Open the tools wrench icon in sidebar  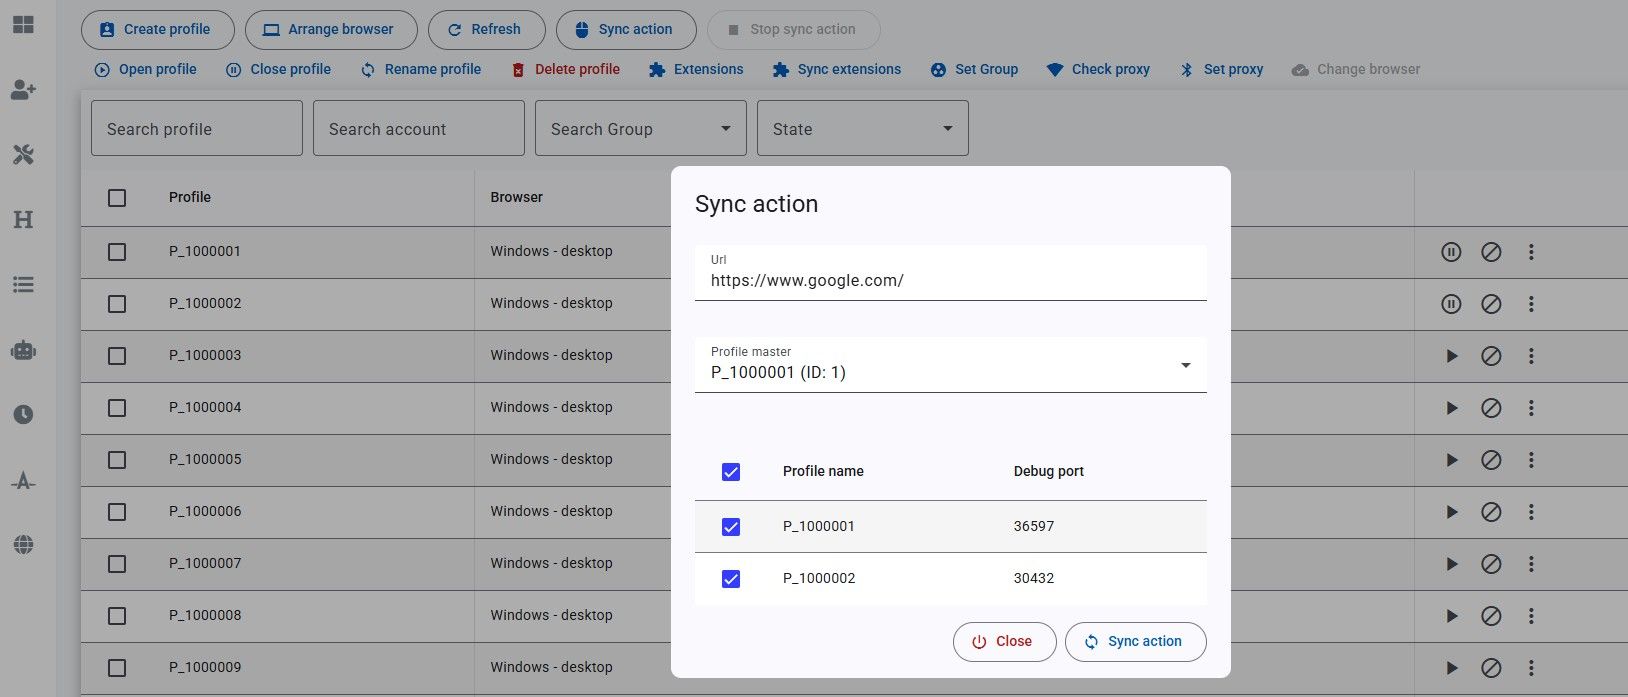coord(23,155)
